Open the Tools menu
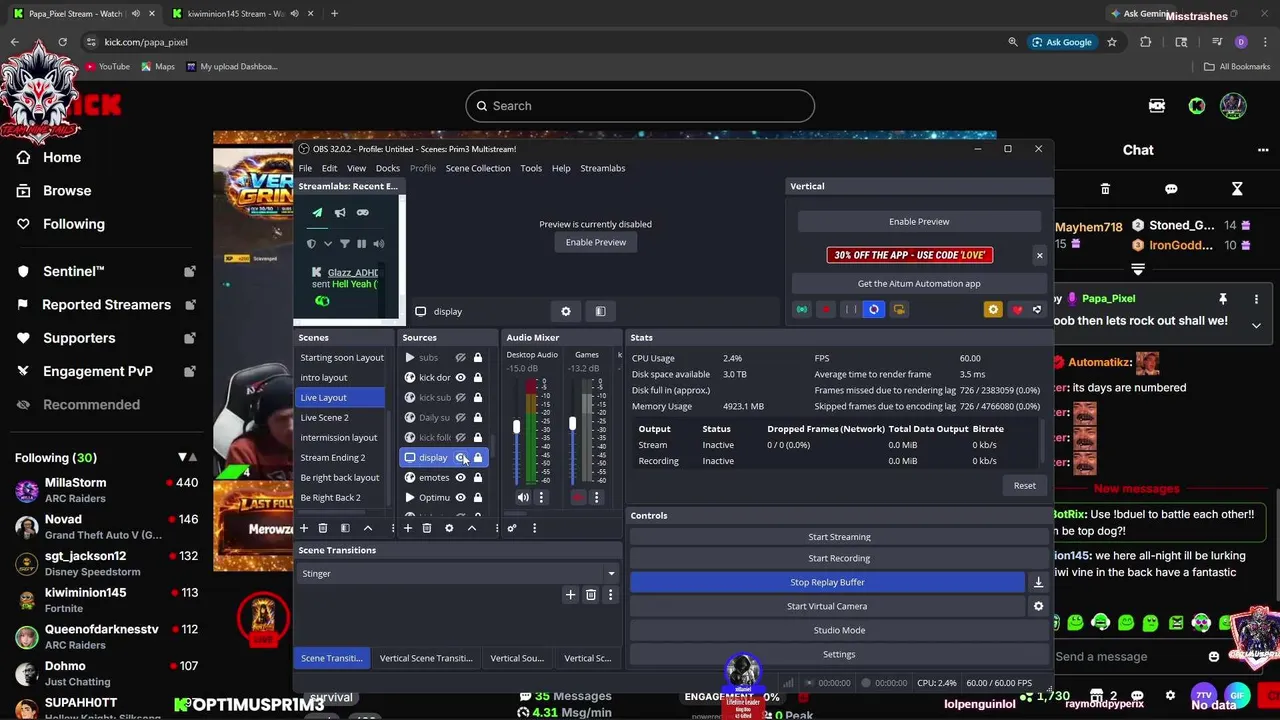This screenshot has width=1280, height=720. tap(531, 168)
